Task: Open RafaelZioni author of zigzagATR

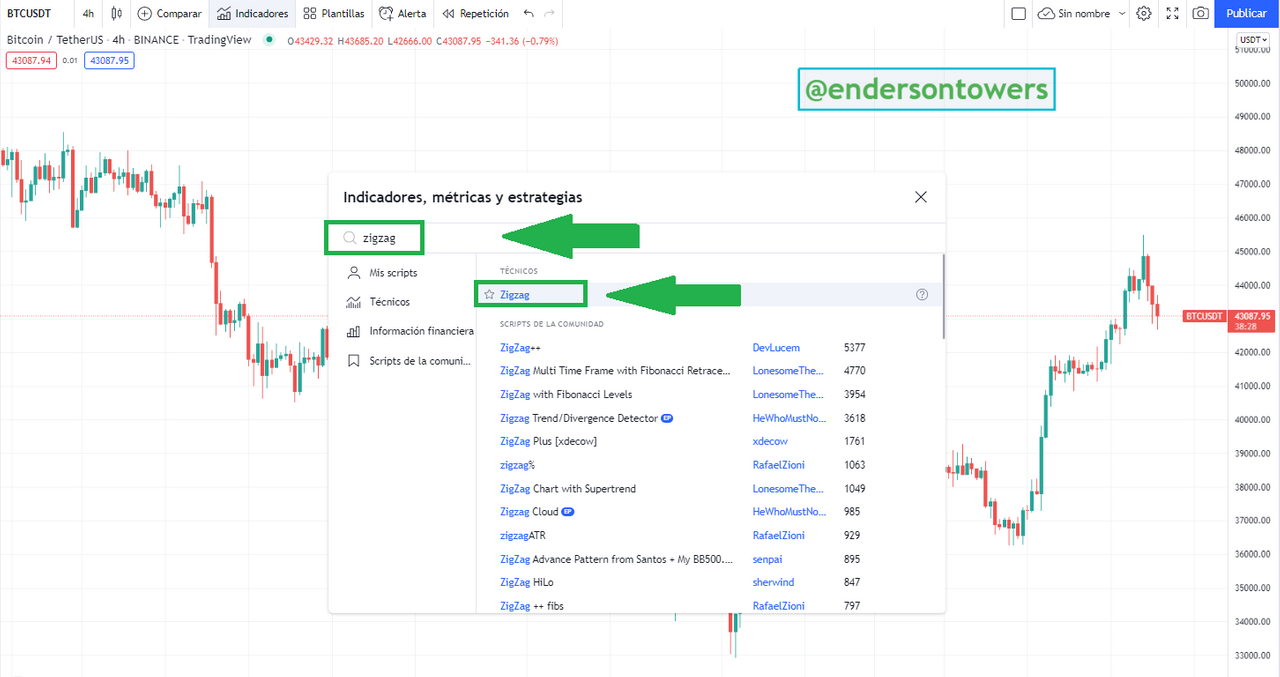Action: pos(779,536)
